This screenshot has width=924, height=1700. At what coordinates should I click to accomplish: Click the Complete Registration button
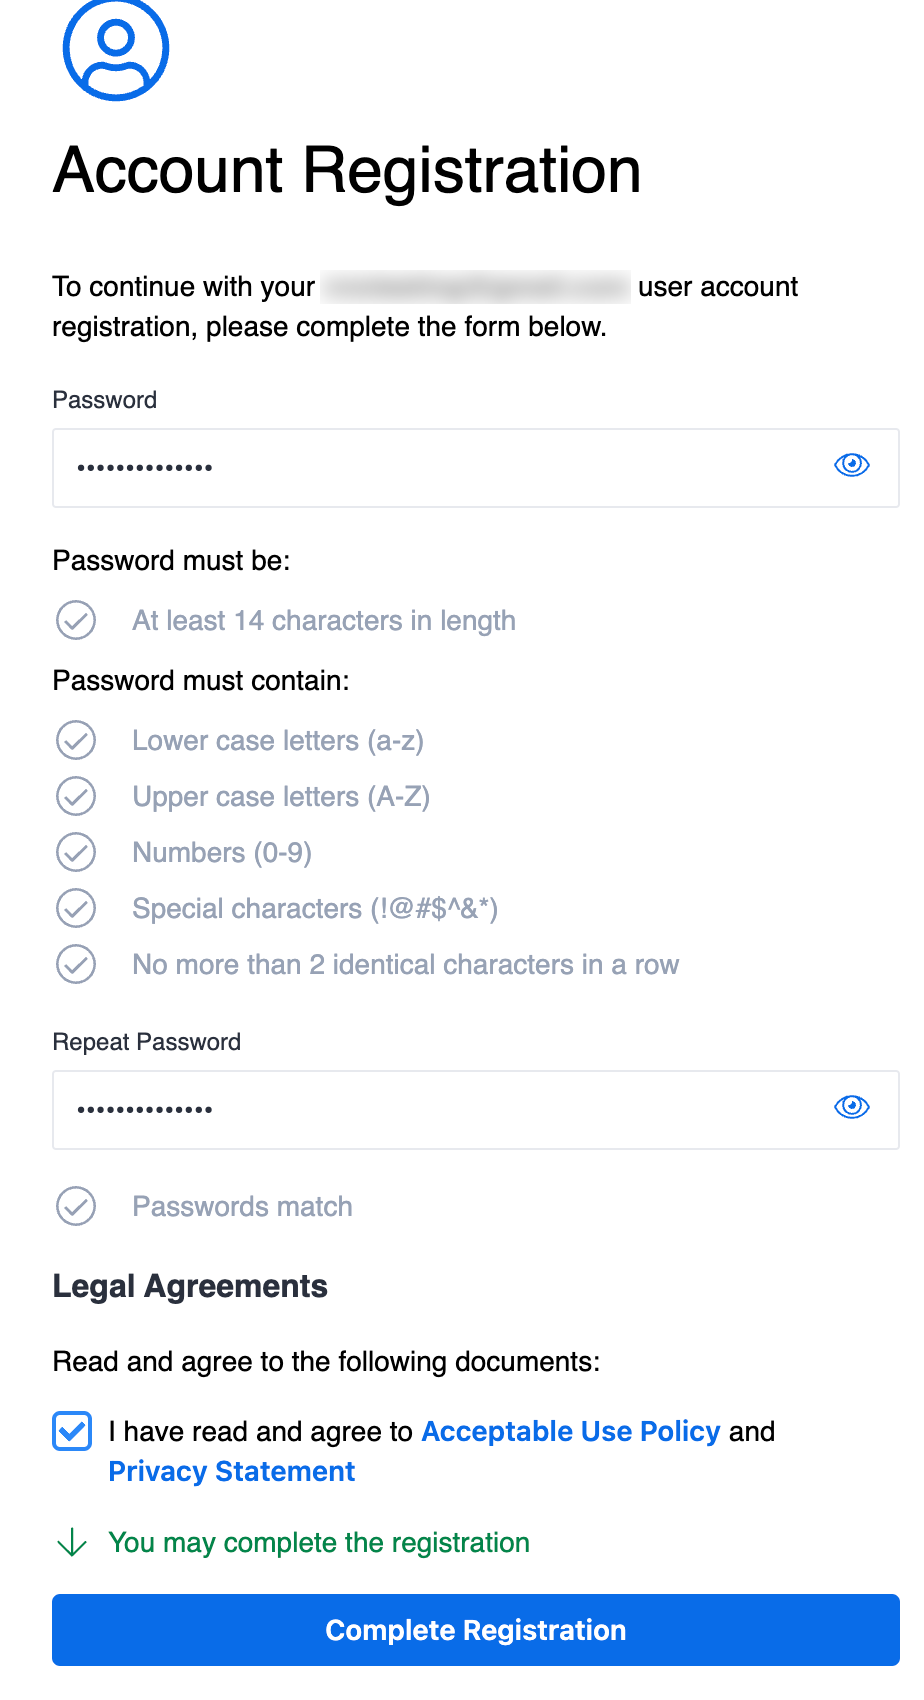coord(476,1630)
